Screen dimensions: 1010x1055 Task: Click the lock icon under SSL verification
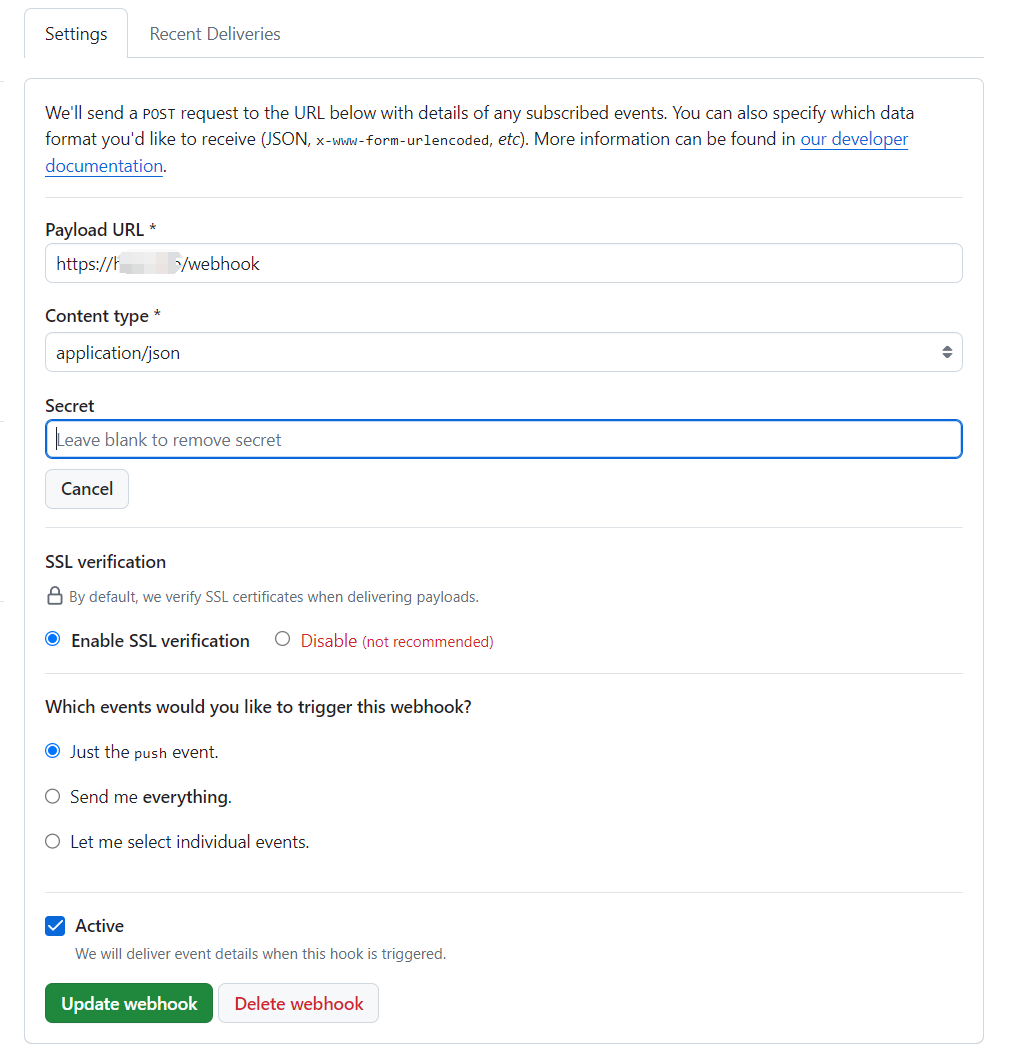pos(55,597)
